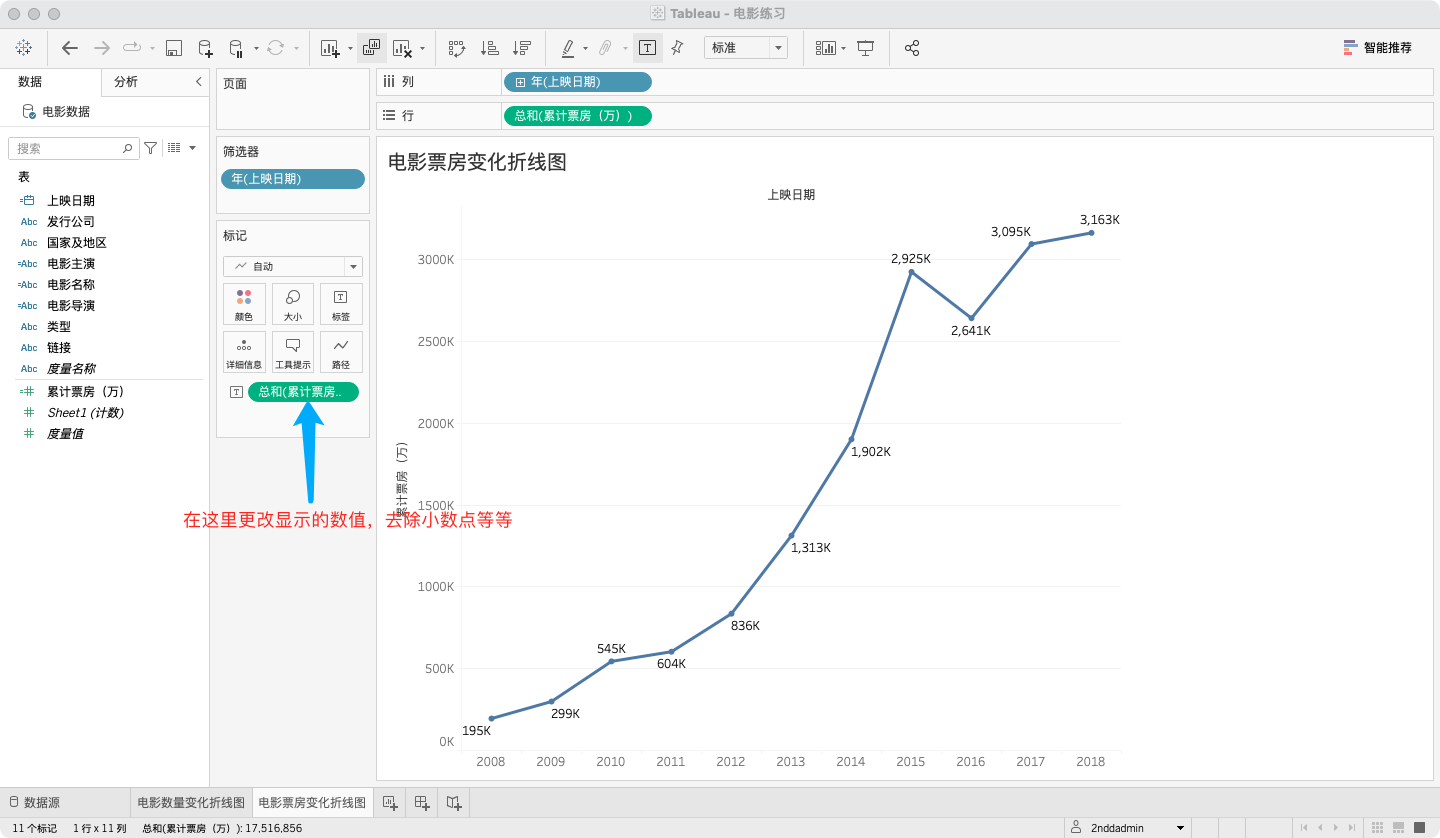Sort ascending toolbar icon
The height and width of the screenshot is (838, 1440).
pyautogui.click(x=489, y=47)
